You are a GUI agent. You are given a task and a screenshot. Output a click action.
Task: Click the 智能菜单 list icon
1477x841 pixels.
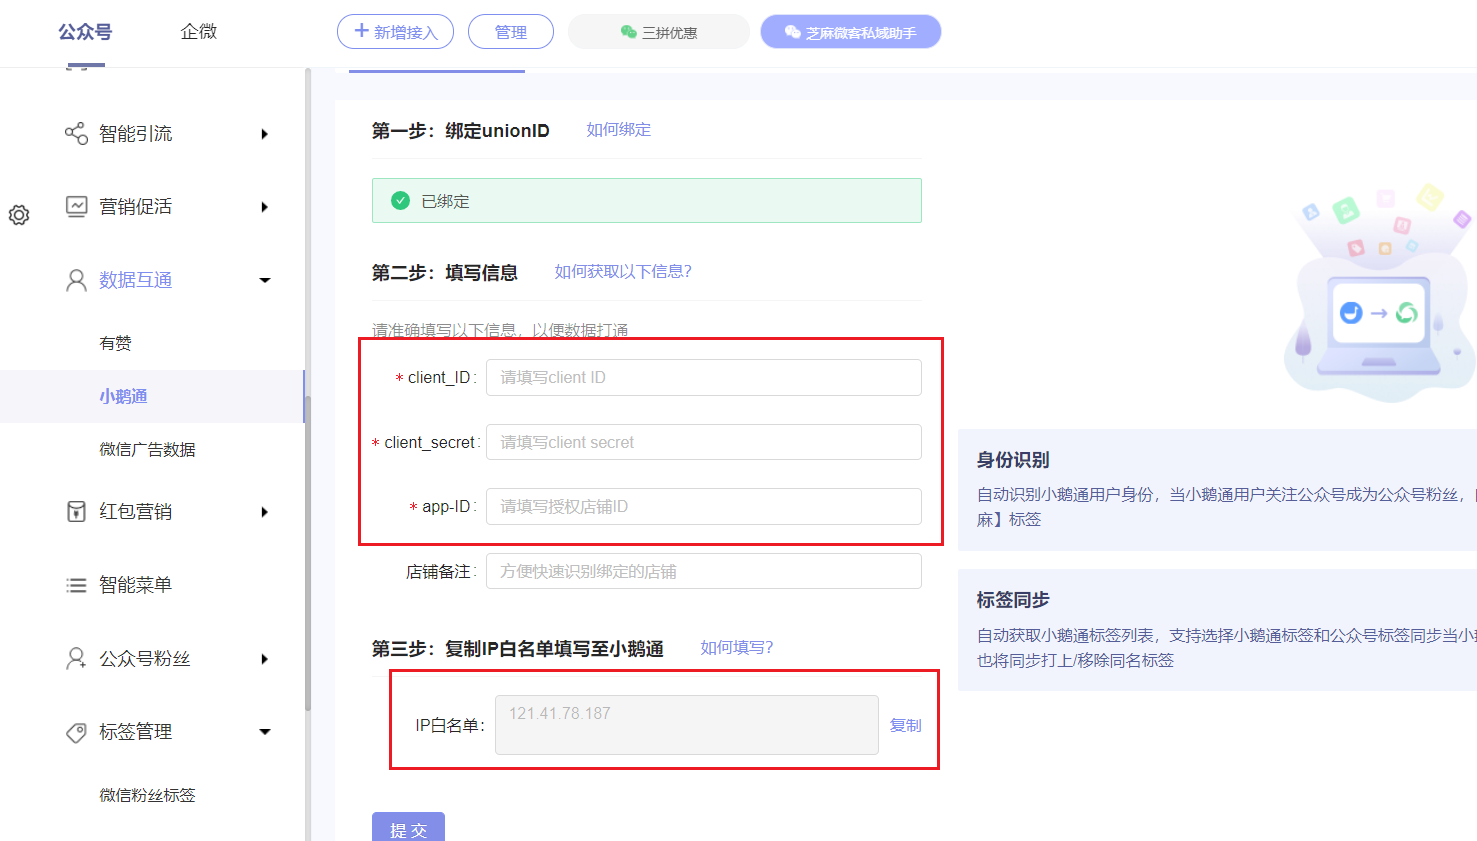pyautogui.click(x=76, y=585)
